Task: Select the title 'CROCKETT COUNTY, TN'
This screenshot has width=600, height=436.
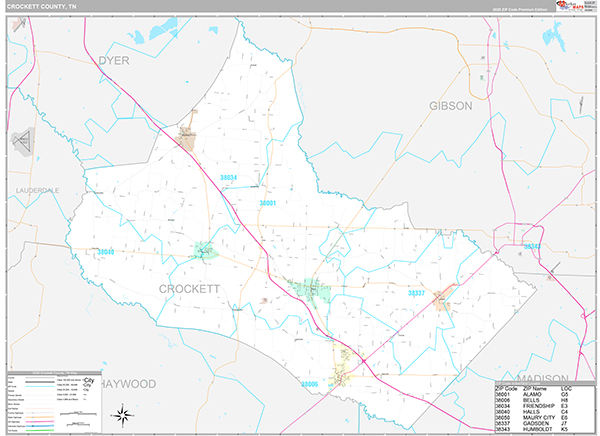Action: (x=41, y=7)
